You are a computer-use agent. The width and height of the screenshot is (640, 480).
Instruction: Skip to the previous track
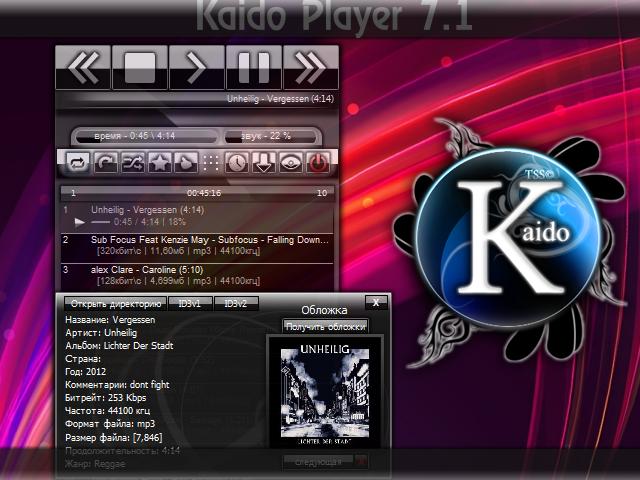tap(84, 68)
